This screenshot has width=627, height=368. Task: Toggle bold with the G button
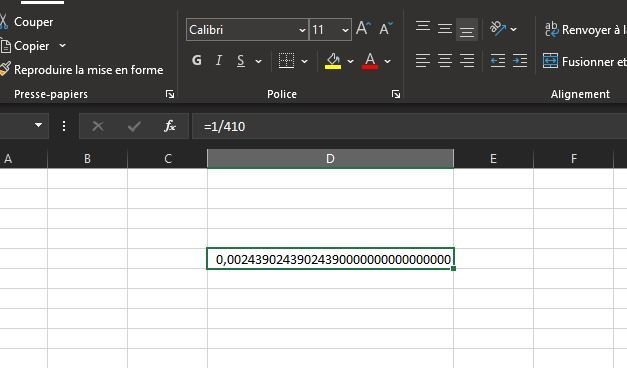tap(196, 61)
